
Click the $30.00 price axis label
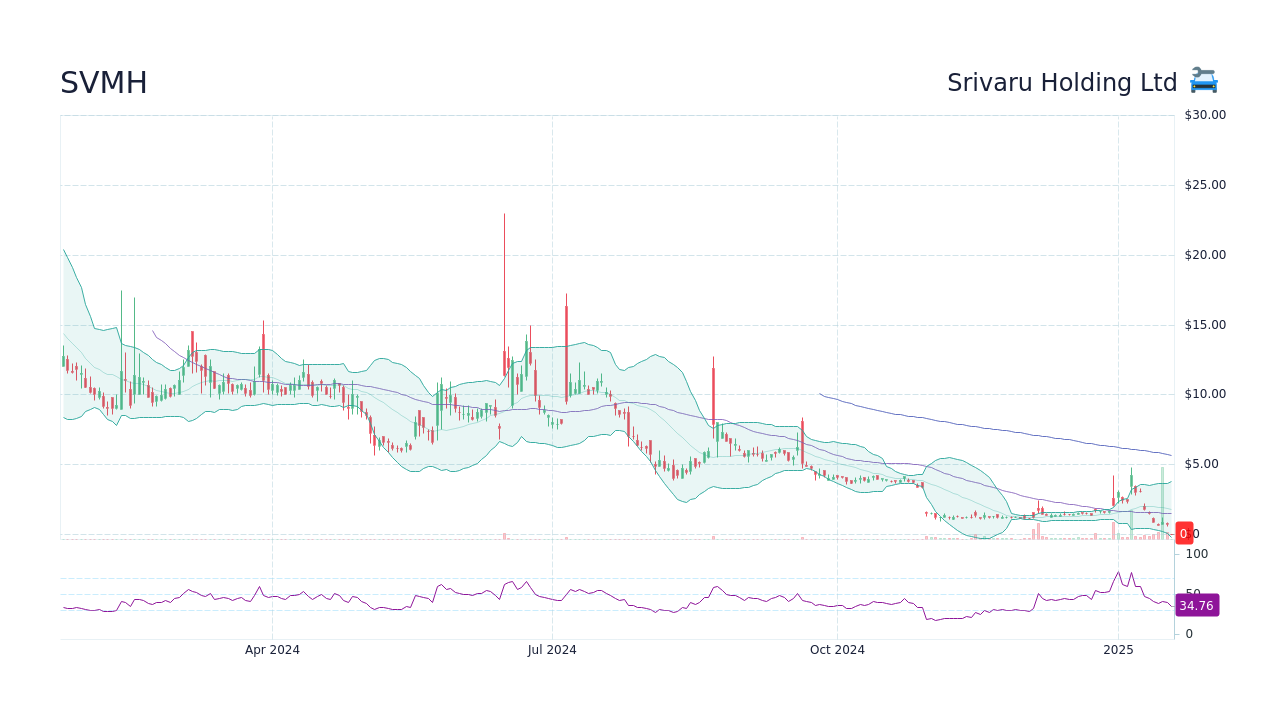pos(1205,115)
